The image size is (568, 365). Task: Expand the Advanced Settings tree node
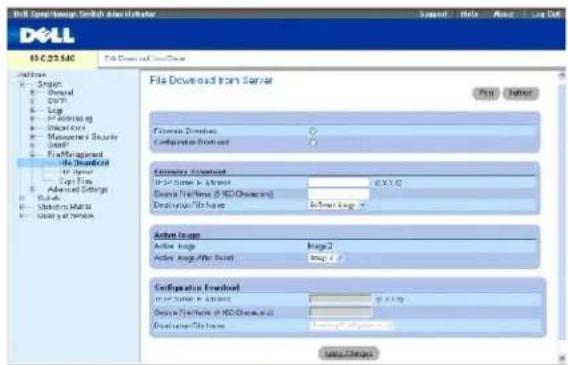32,189
